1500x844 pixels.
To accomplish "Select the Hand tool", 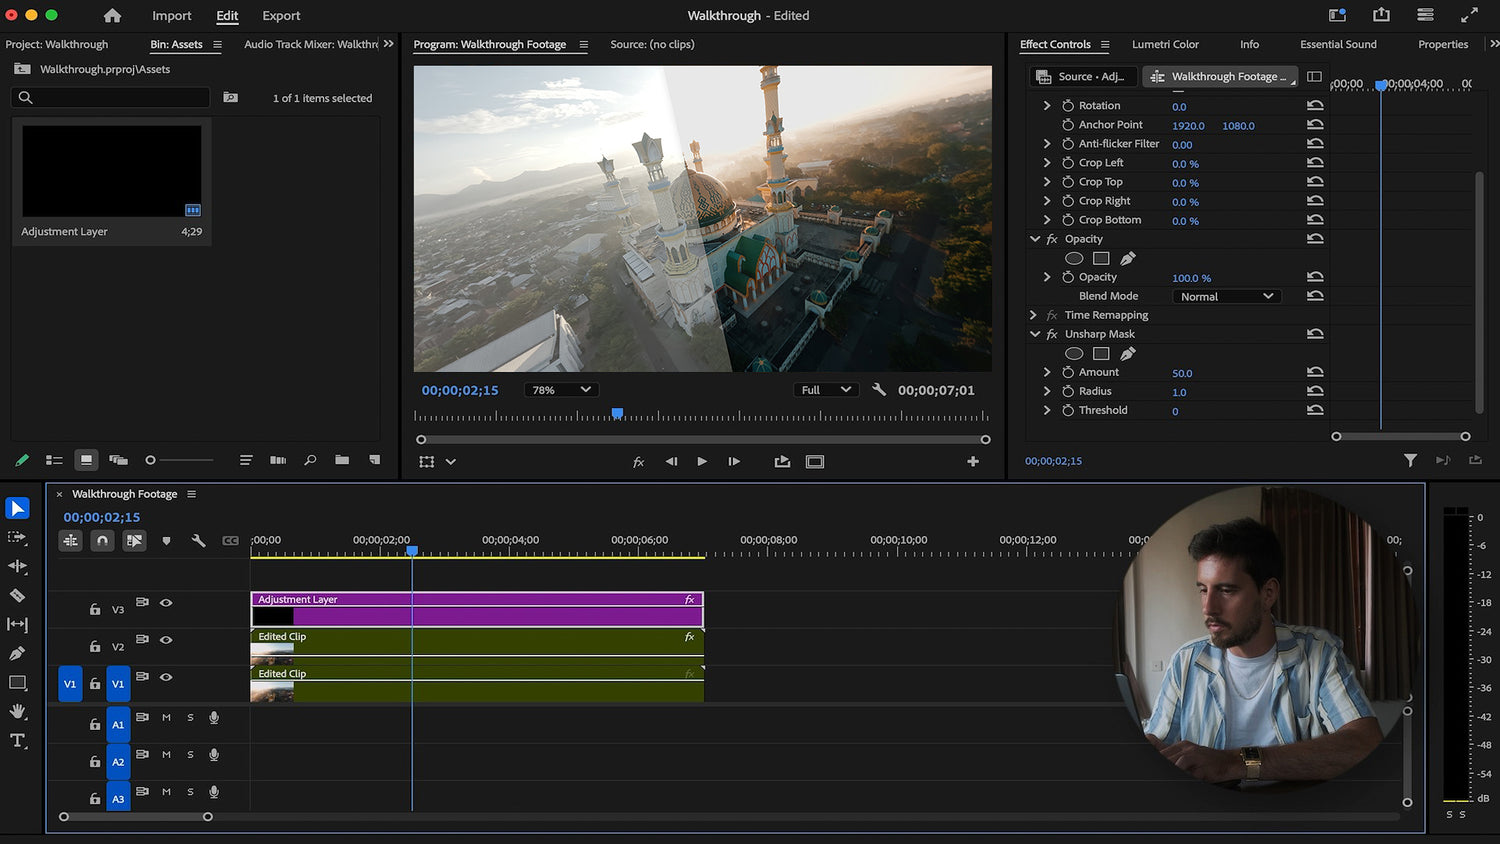I will click(17, 711).
